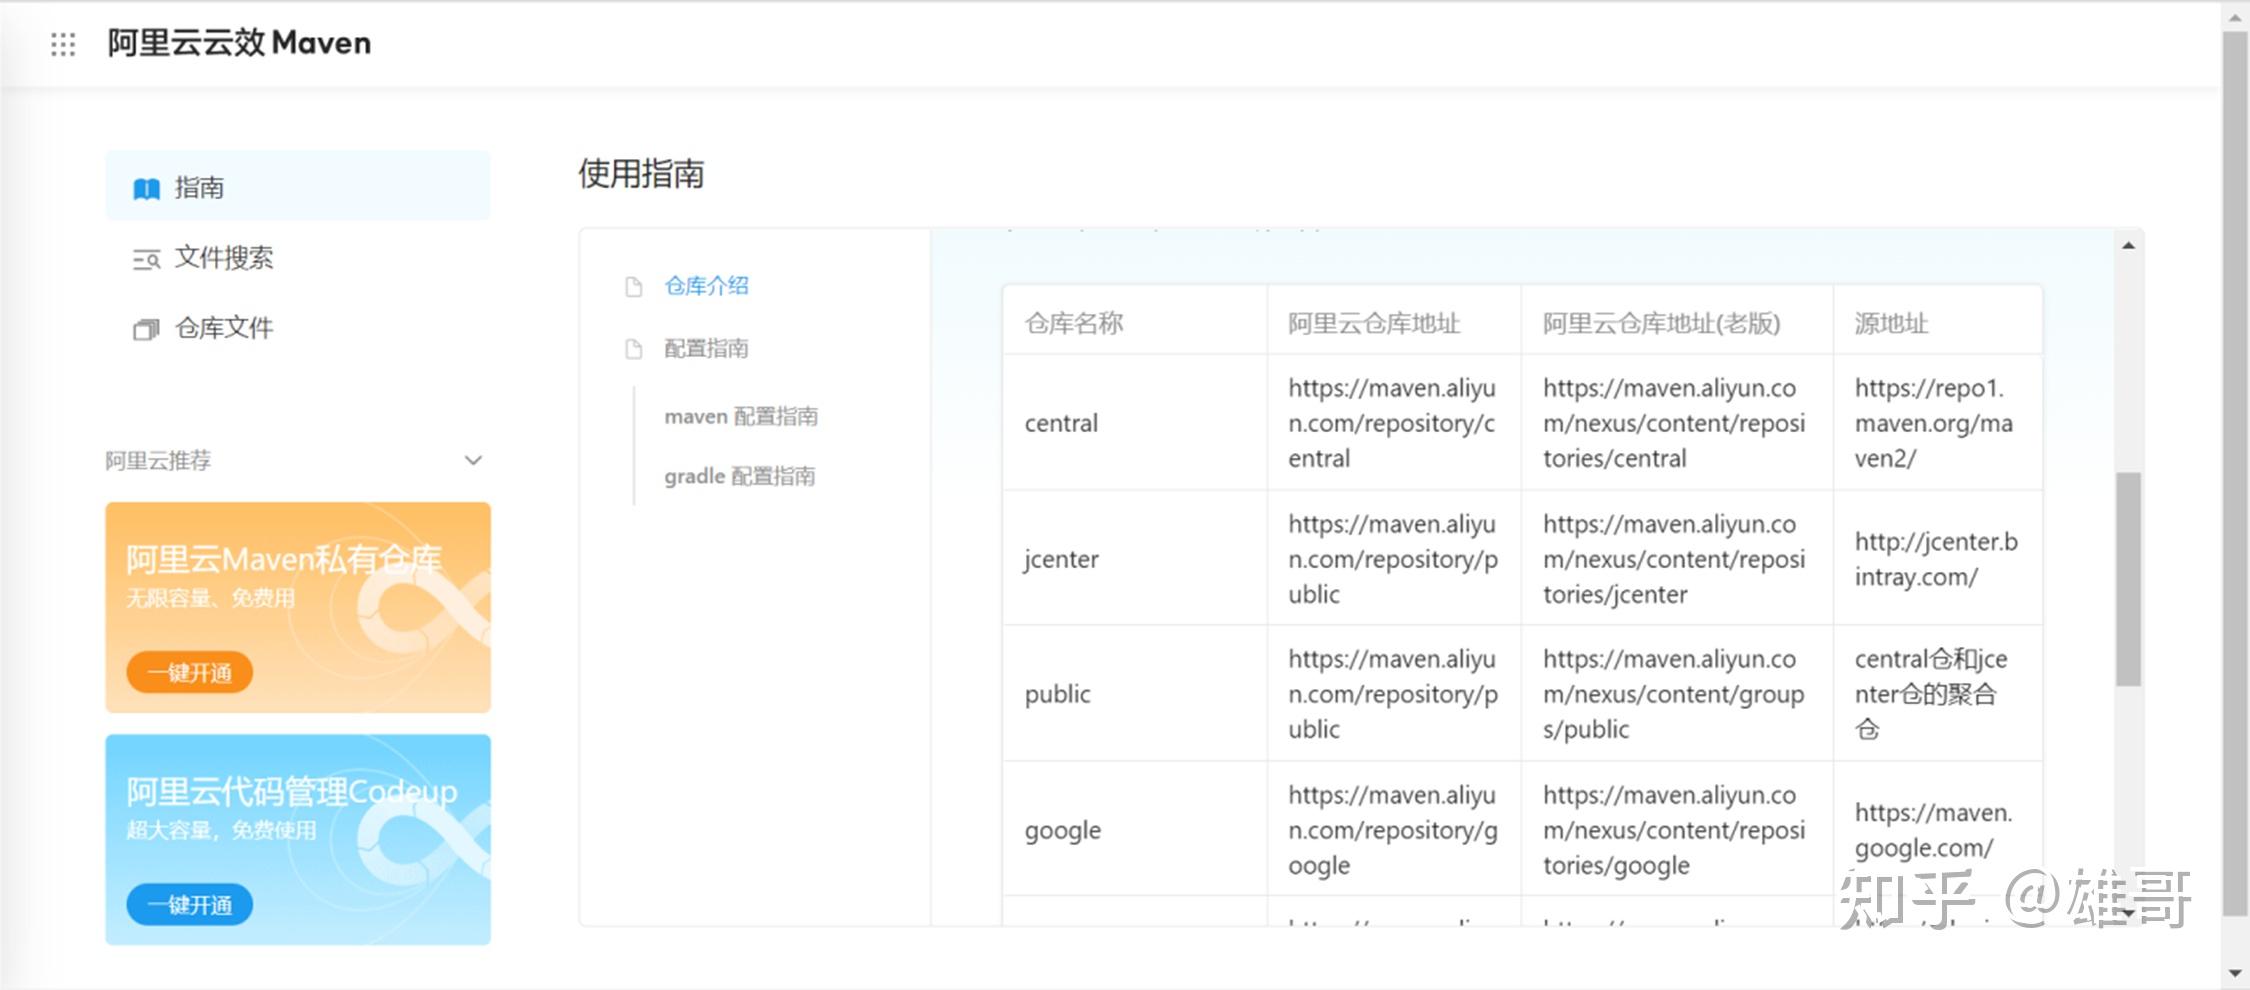
Task: Open the app grid launcher icon
Action: coord(63,44)
